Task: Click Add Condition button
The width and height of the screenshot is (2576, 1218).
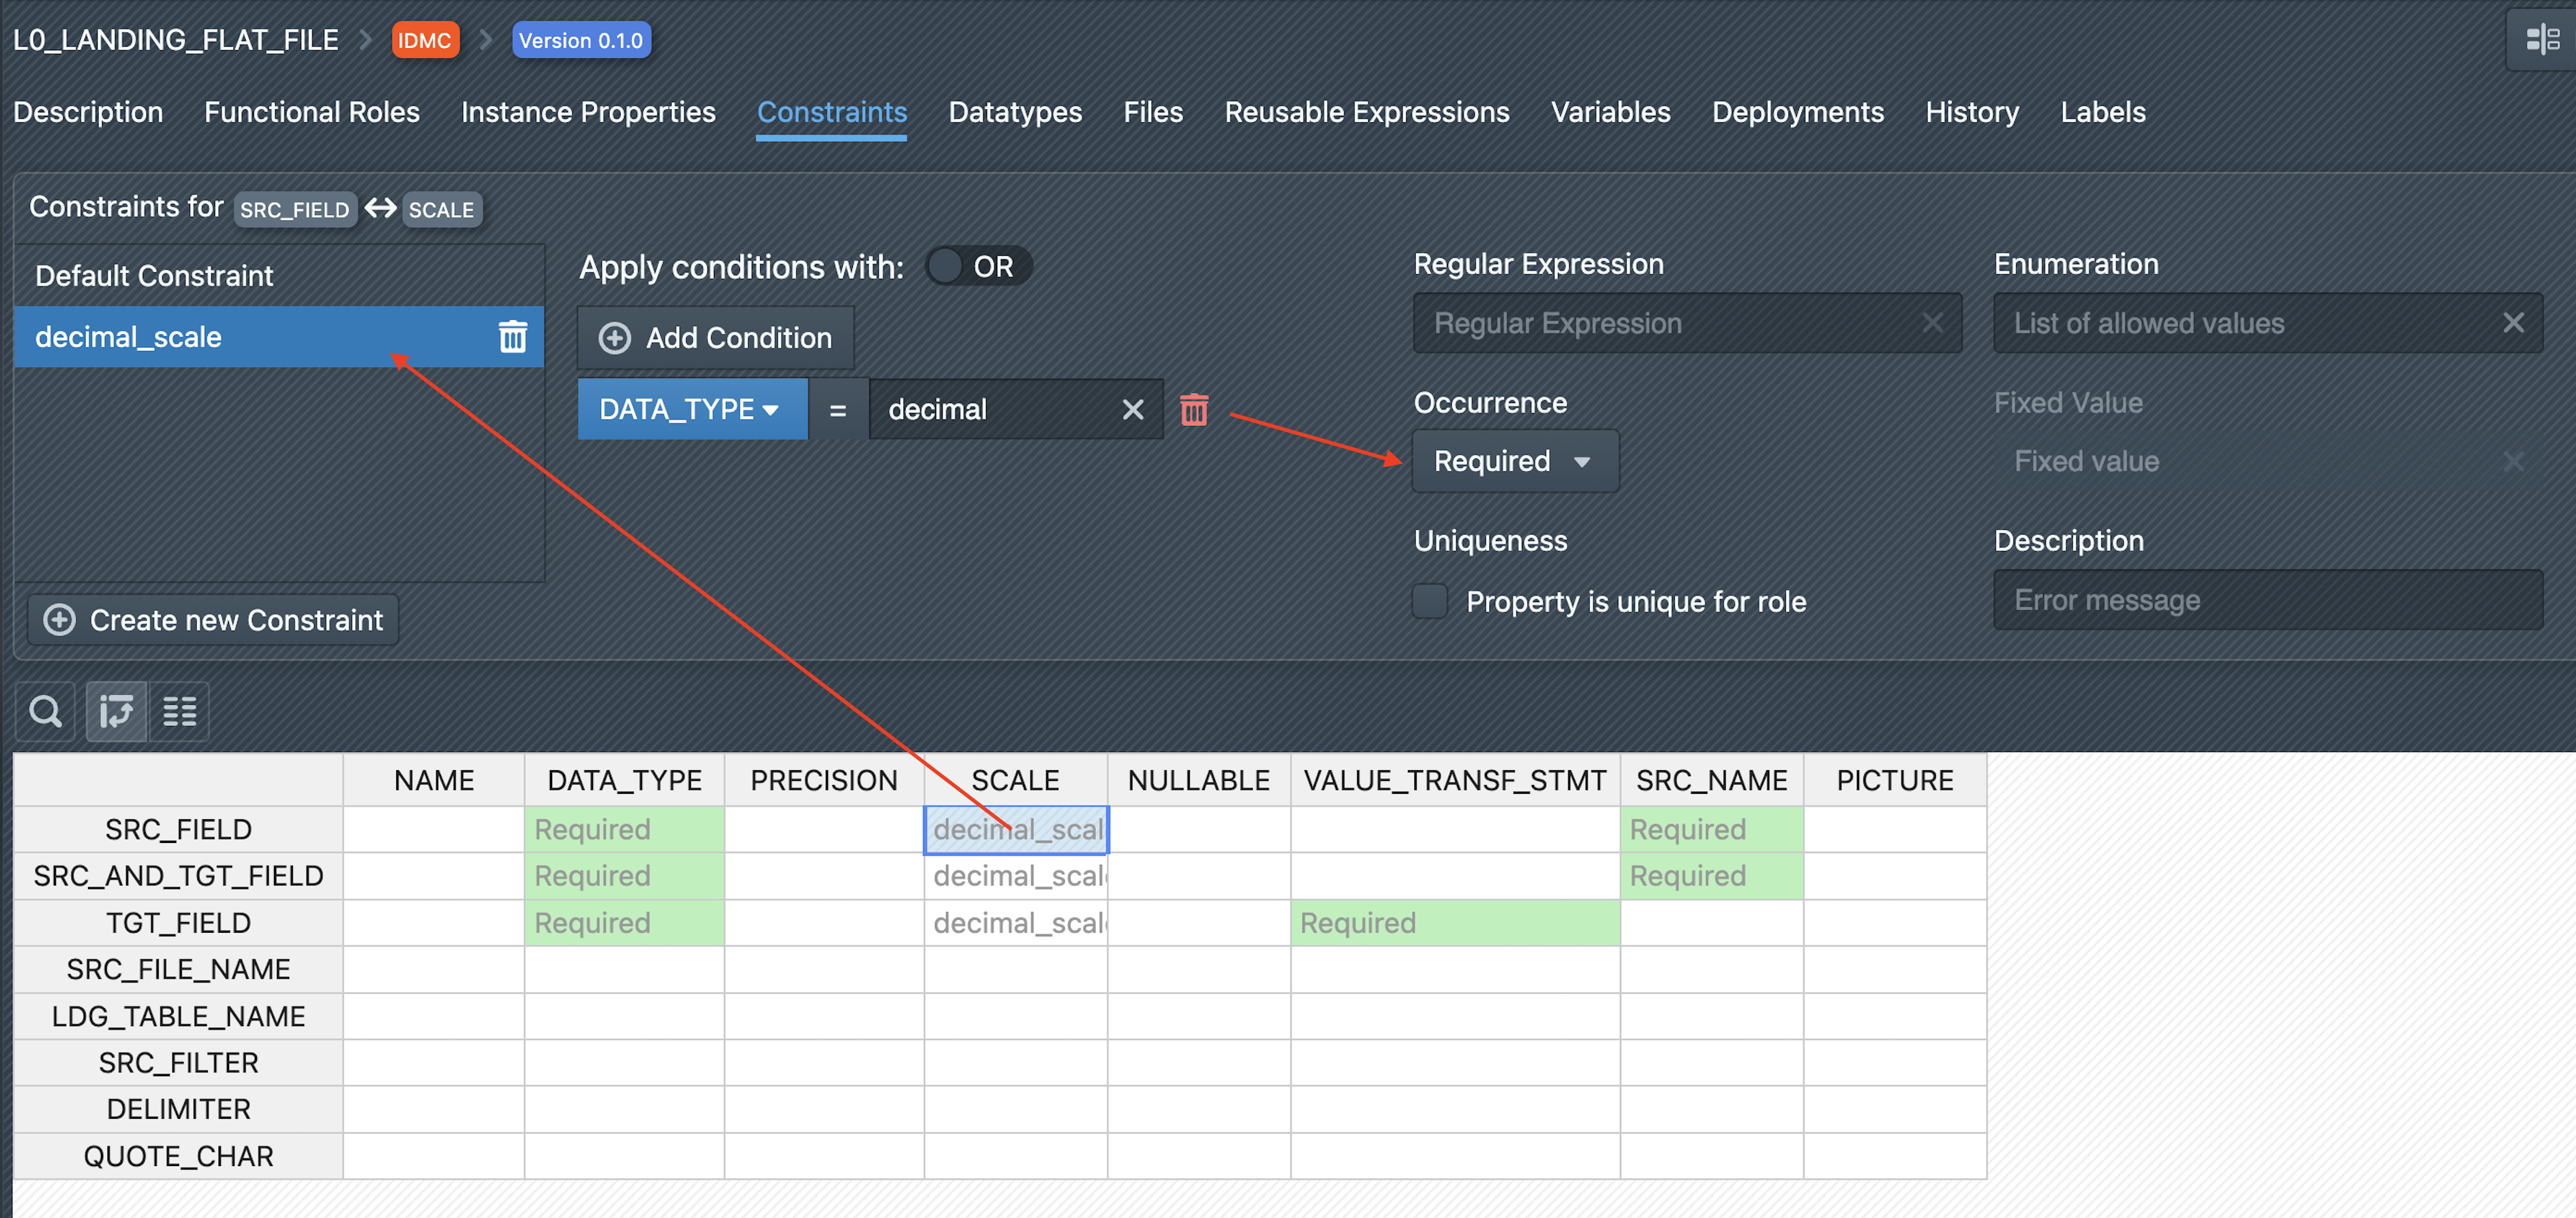Action: click(x=716, y=338)
